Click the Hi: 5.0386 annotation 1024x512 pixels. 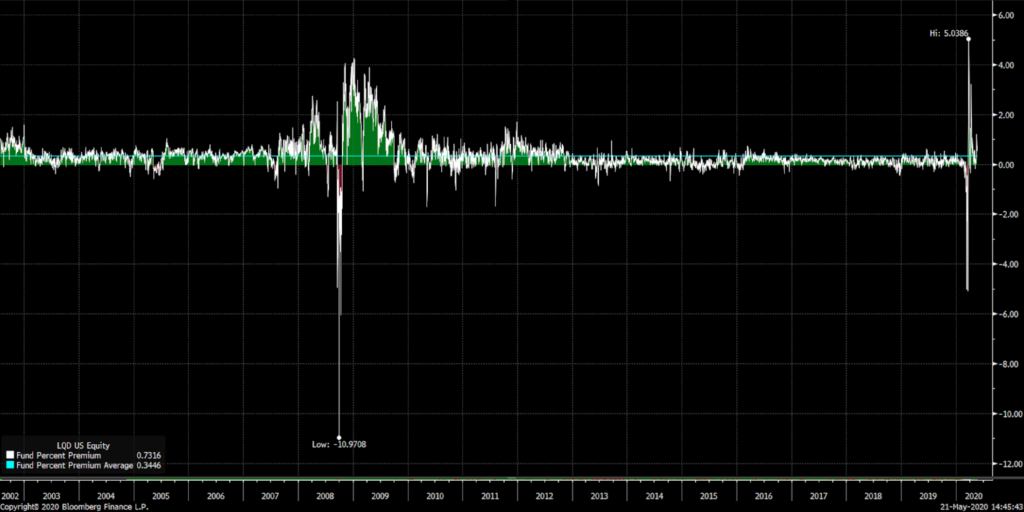[948, 33]
